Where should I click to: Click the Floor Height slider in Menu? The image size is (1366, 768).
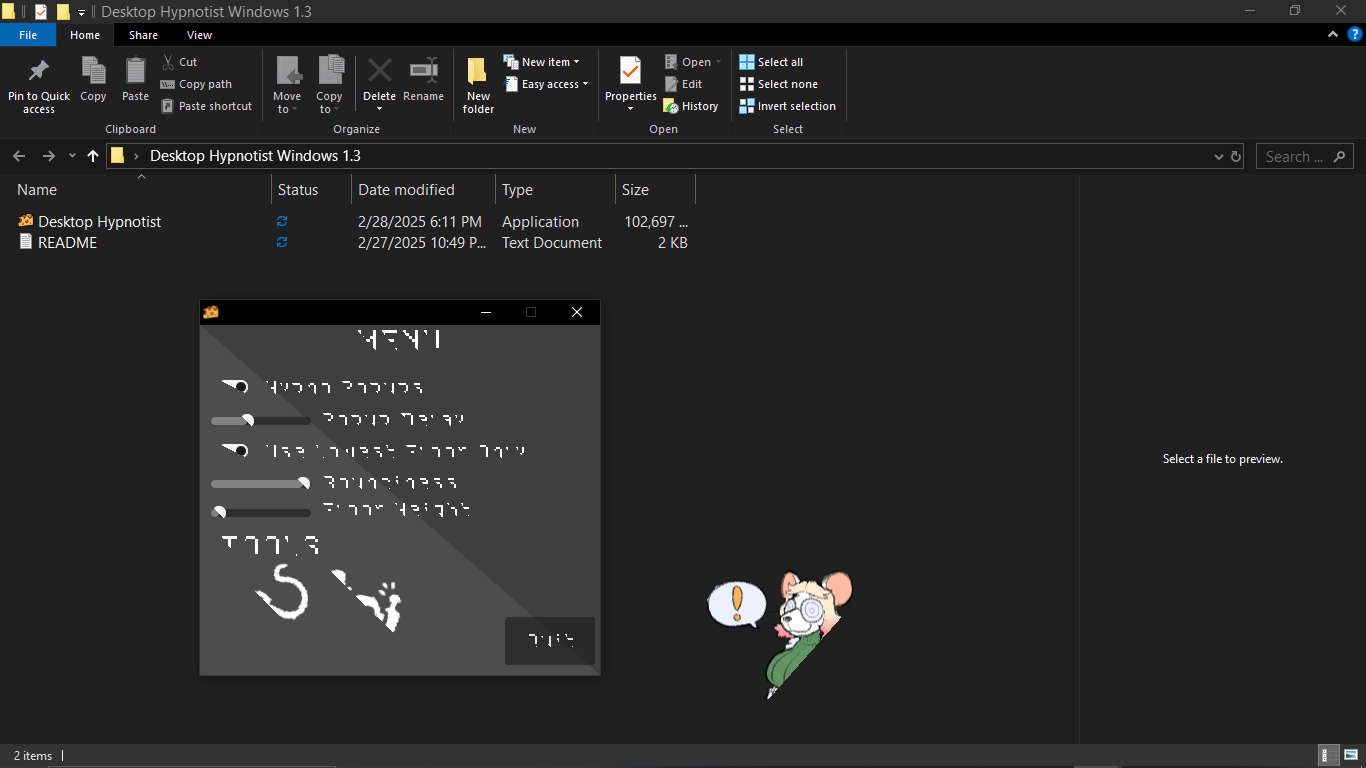coord(261,512)
